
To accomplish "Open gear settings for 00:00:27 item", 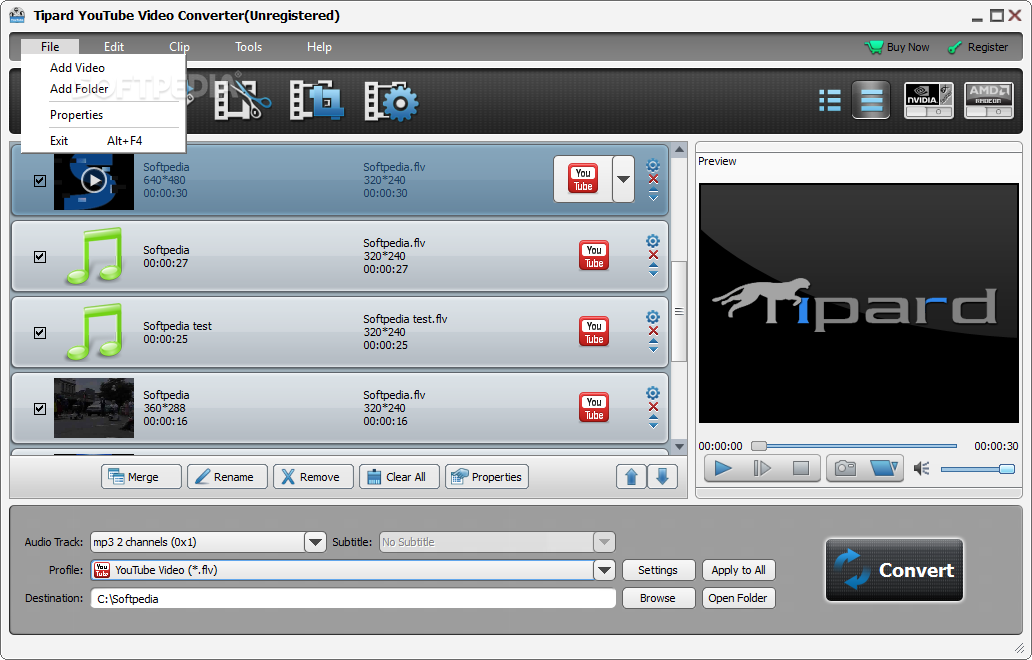I will (653, 241).
